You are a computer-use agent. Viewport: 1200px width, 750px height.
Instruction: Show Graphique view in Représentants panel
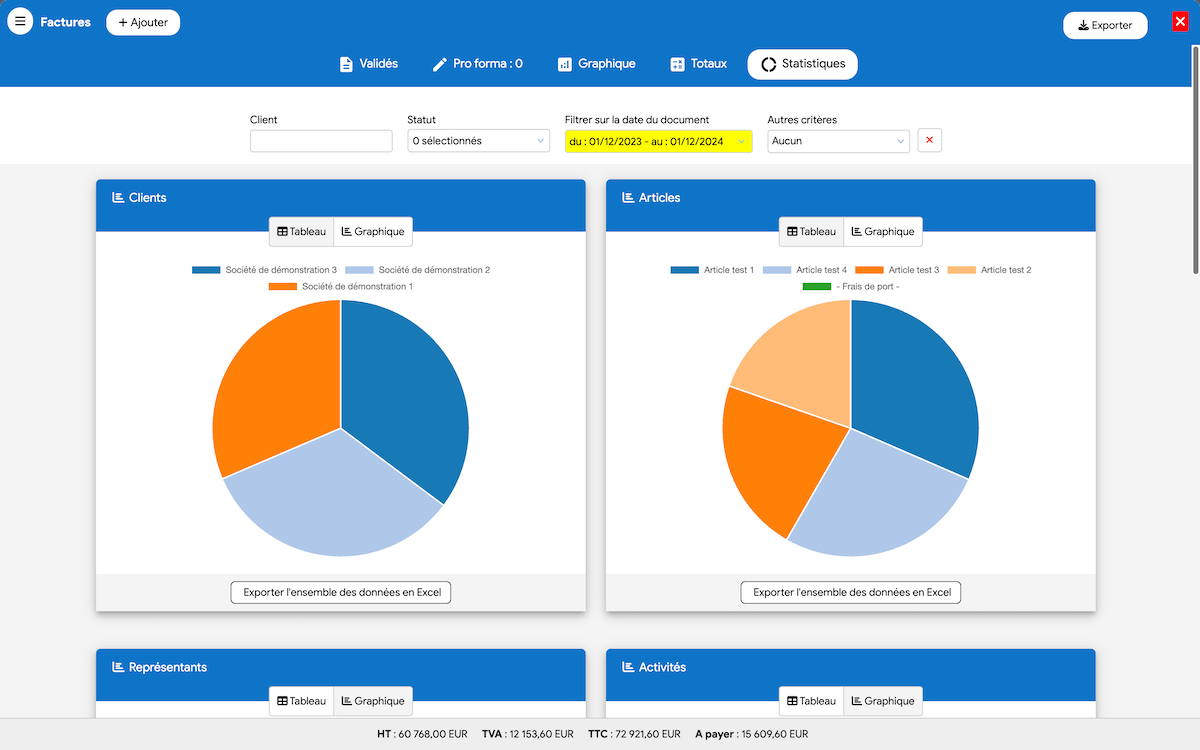(373, 701)
